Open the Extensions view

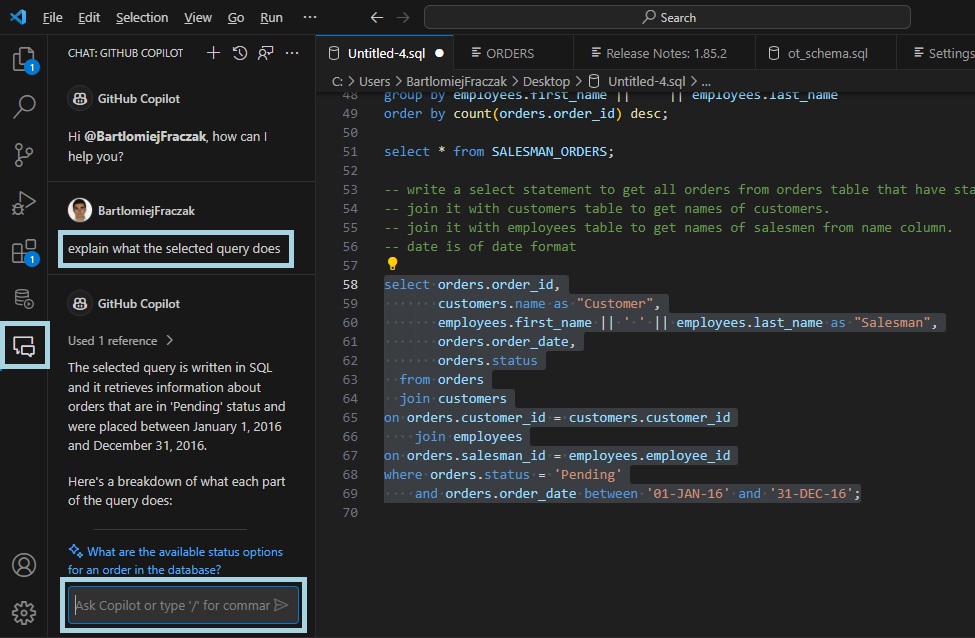[x=24, y=252]
